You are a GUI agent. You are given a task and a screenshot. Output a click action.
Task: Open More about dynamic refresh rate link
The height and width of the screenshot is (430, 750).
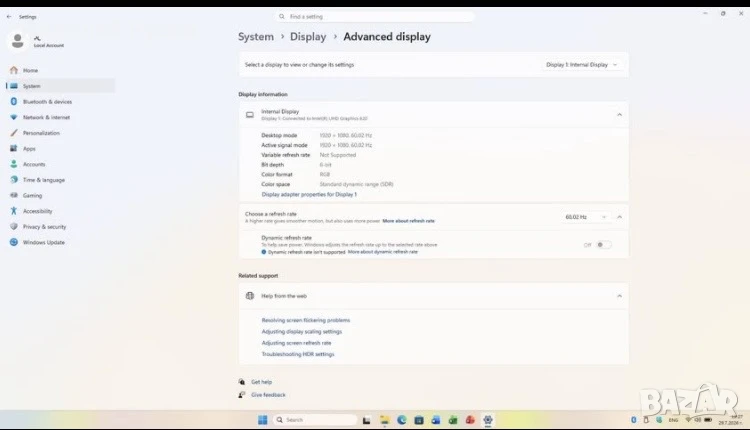pyautogui.click(x=383, y=252)
